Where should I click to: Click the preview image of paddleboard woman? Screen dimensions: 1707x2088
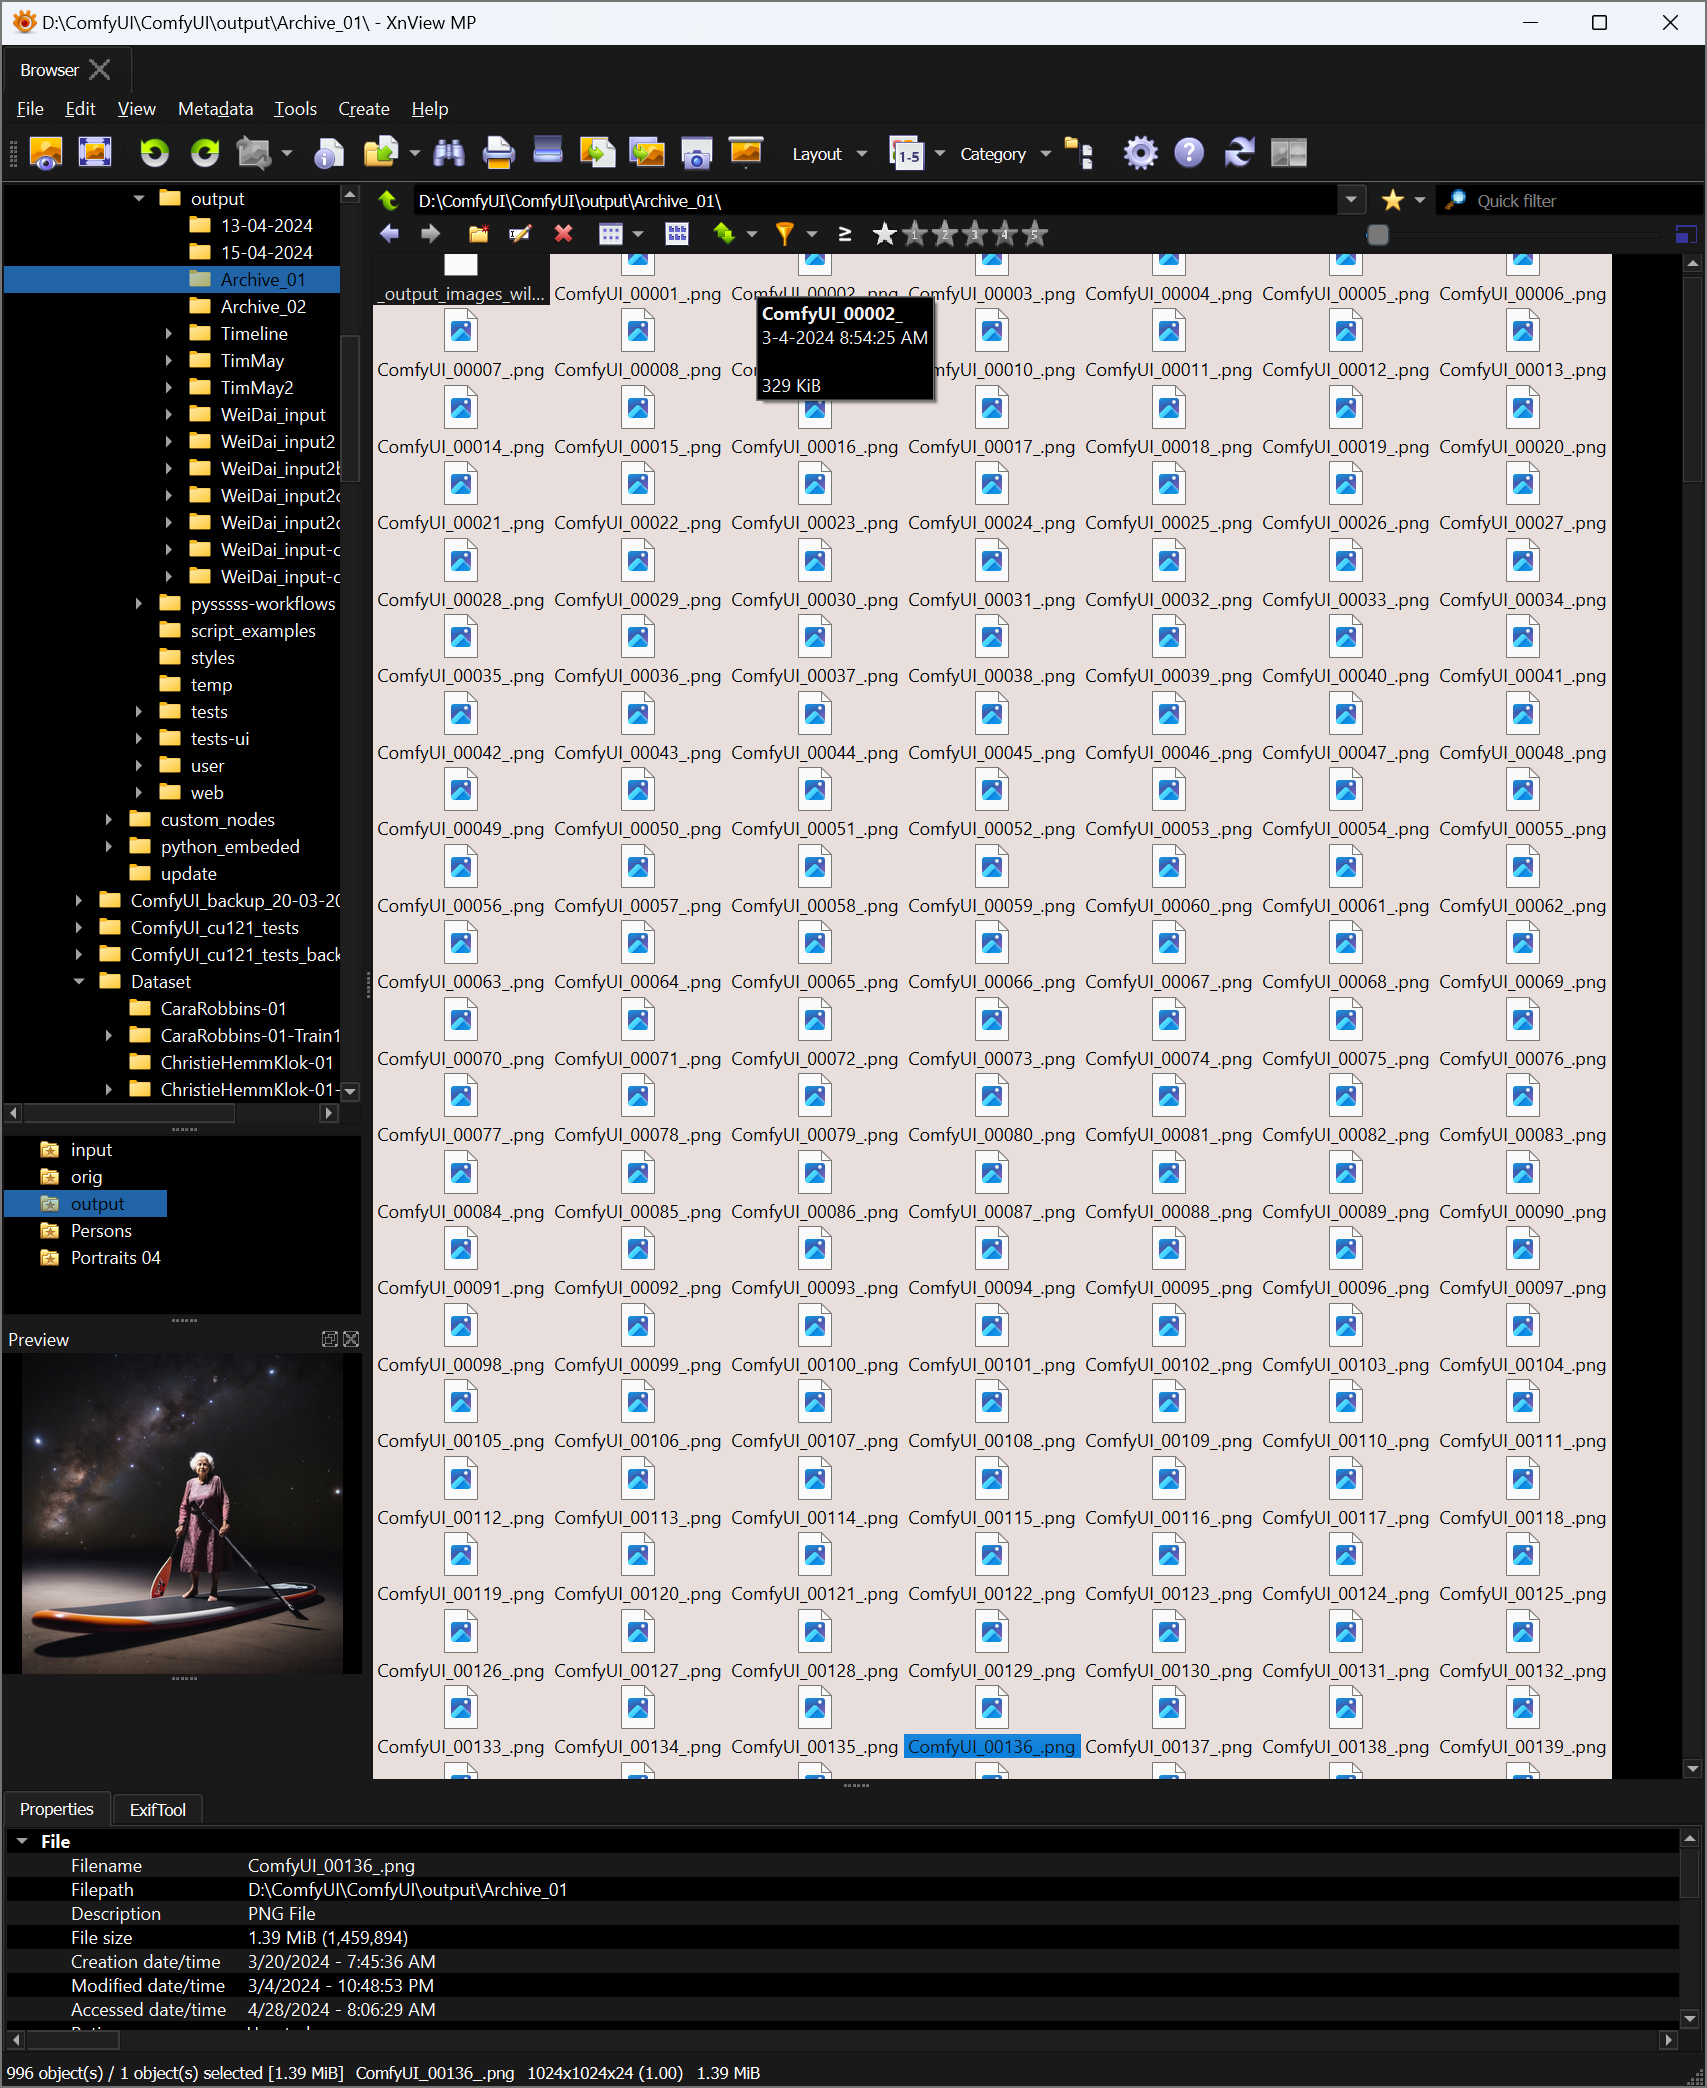182,1513
